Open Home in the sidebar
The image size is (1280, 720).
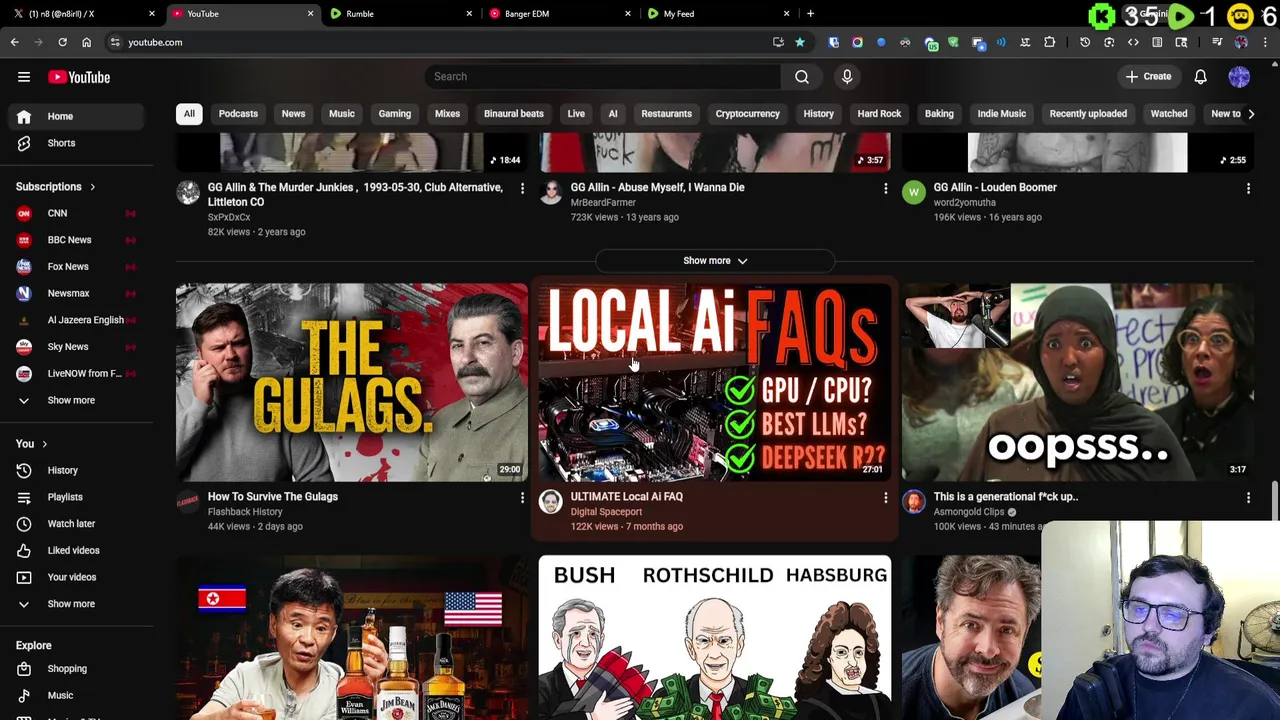click(x=76, y=116)
